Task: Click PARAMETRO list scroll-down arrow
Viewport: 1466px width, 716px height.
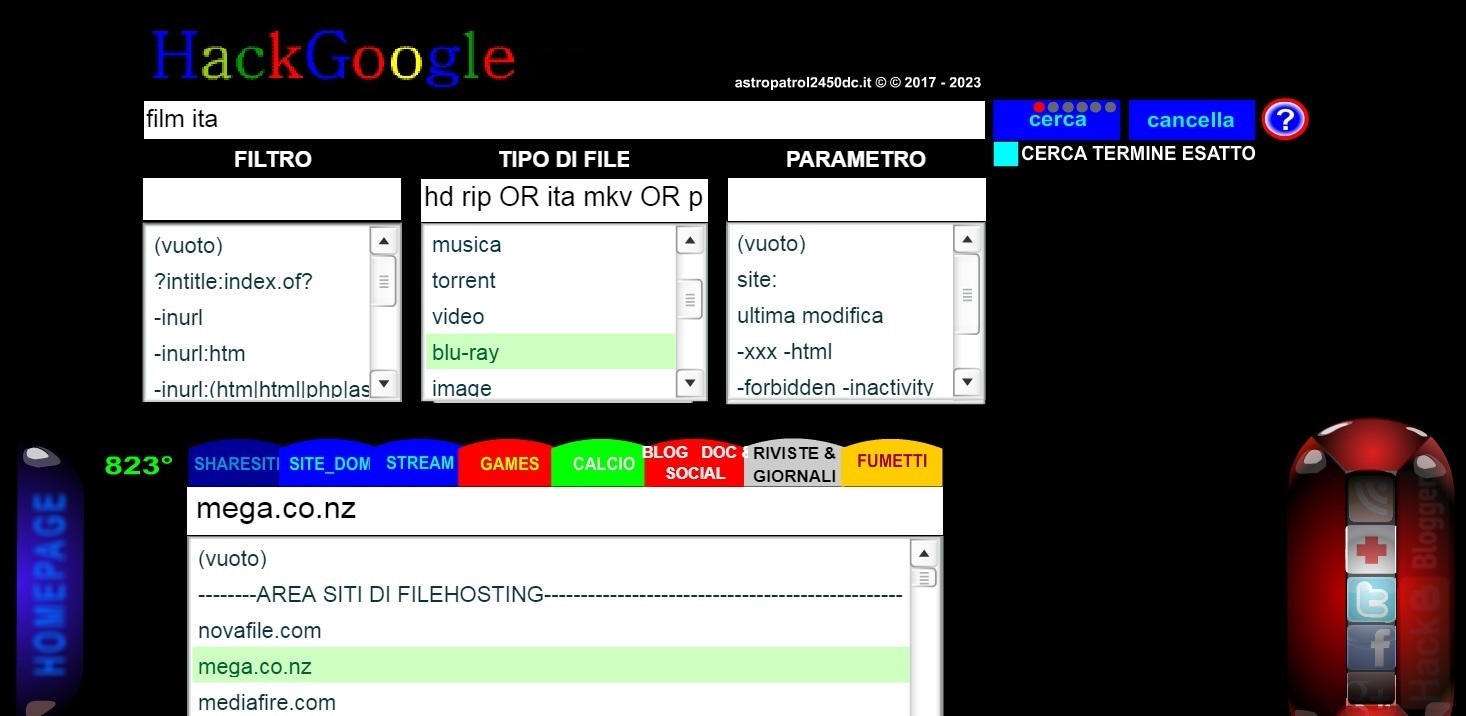Action: [x=966, y=381]
